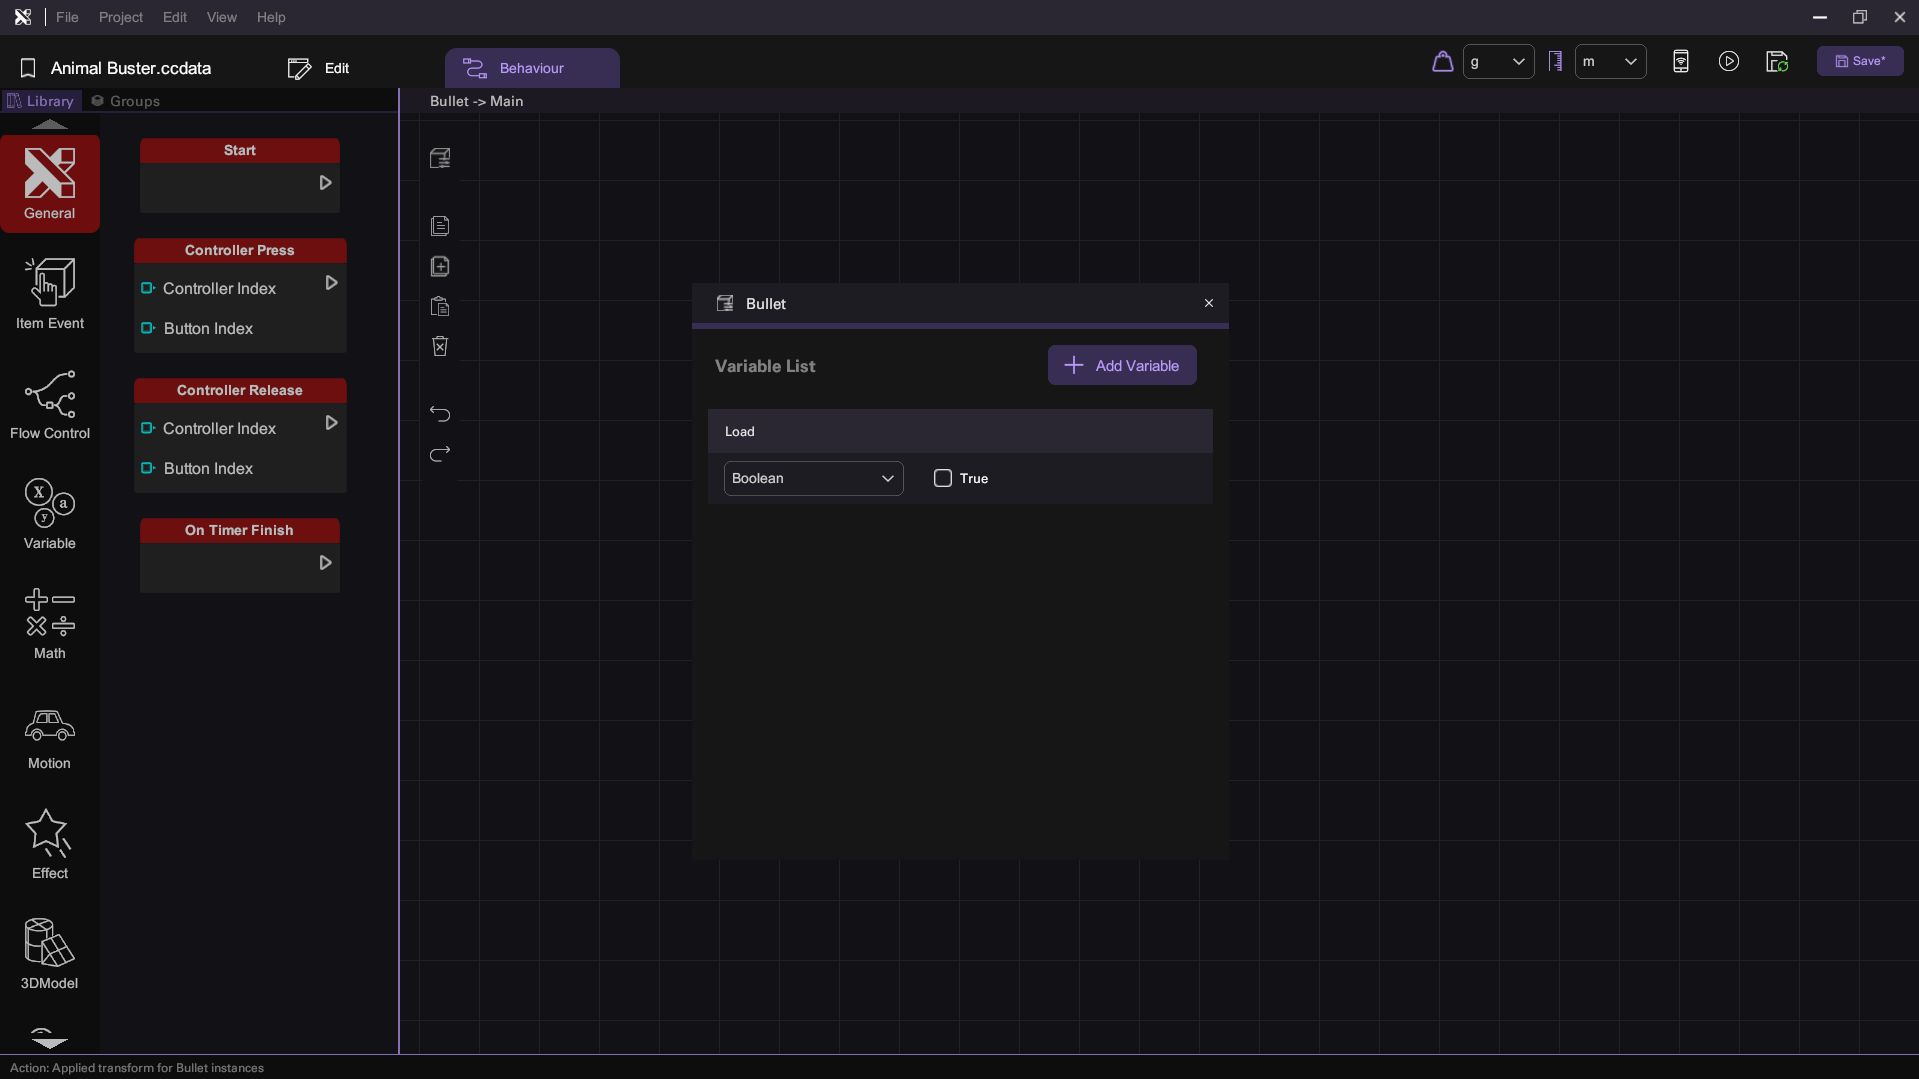Open the Motion category icon
The width and height of the screenshot is (1919, 1079).
(50, 738)
